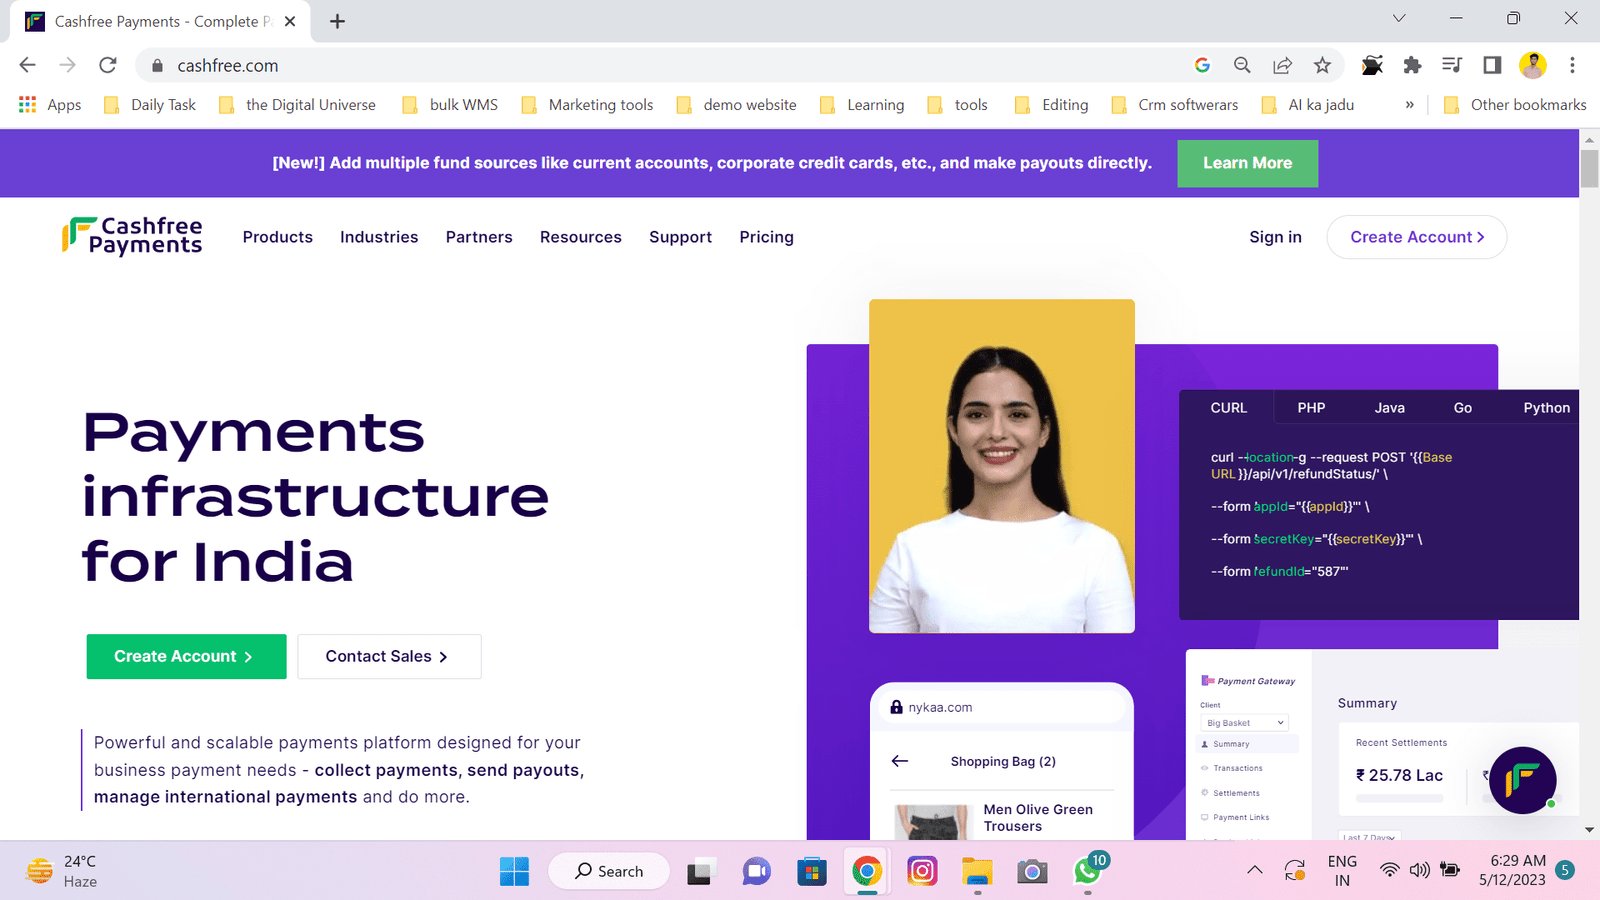Click the Google icon in address bar
The width and height of the screenshot is (1600, 900).
pyautogui.click(x=1202, y=65)
